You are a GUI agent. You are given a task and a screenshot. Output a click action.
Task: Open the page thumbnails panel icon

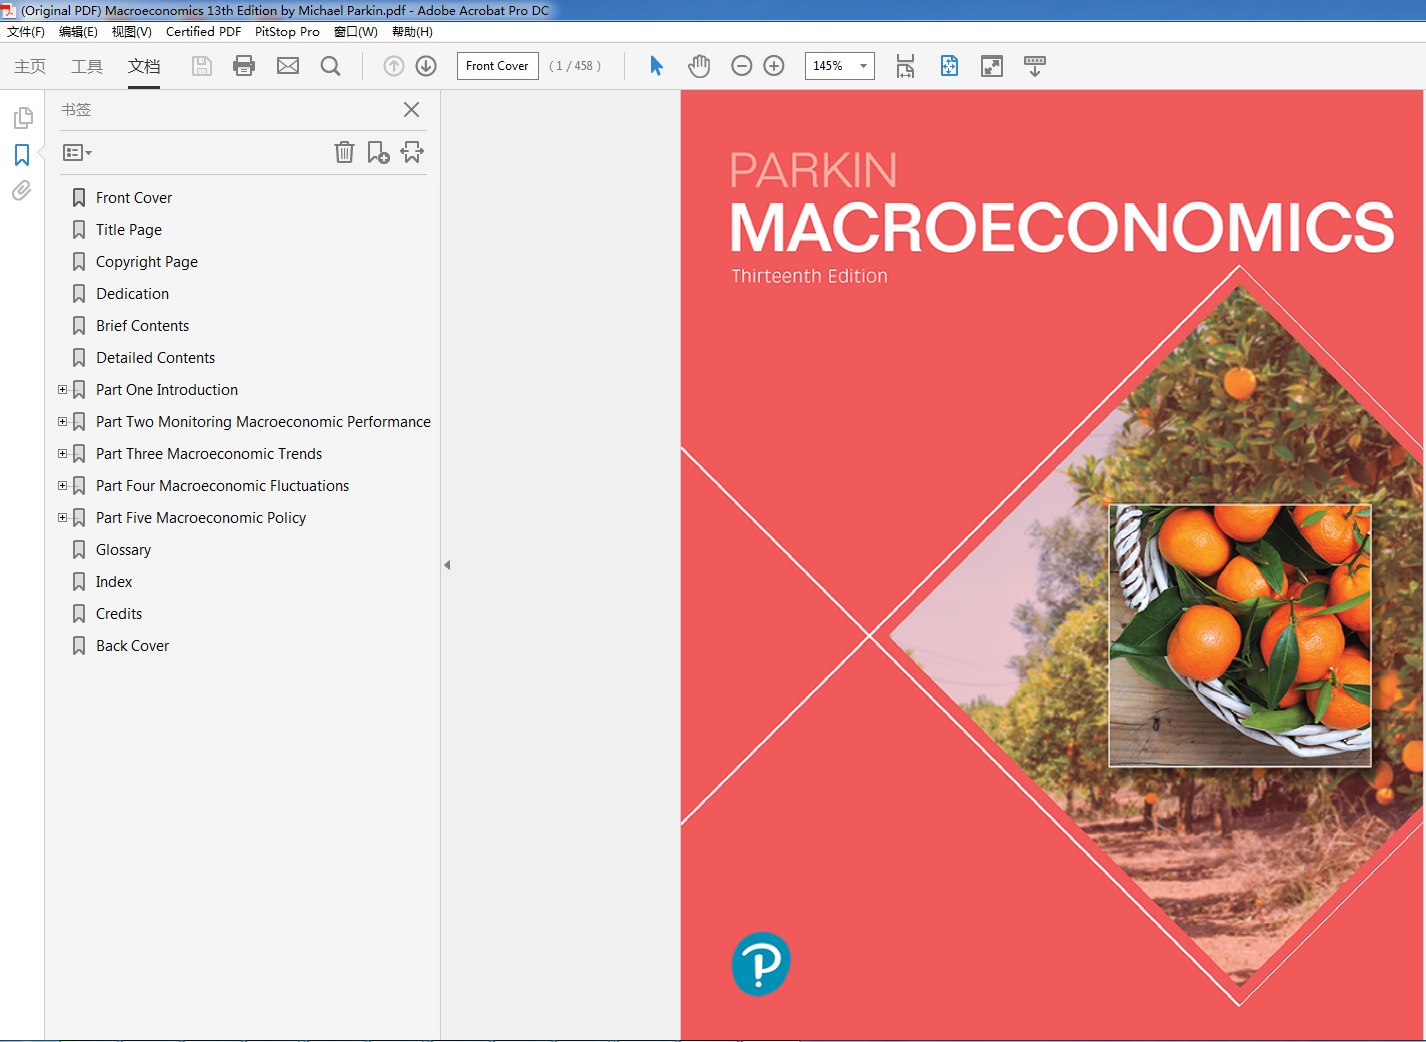coord(22,118)
